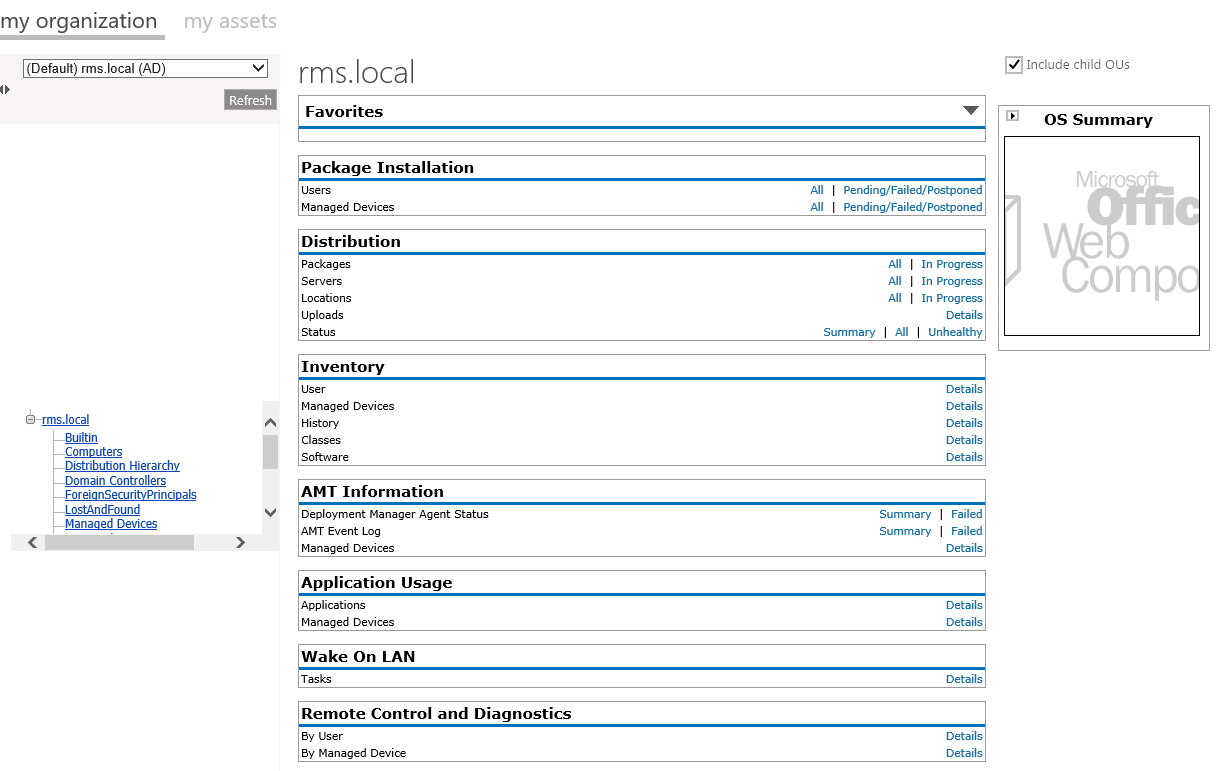Click the tree's vertical scrollbar thumb
Screen dimensions: 1226x771
pos(270,452)
